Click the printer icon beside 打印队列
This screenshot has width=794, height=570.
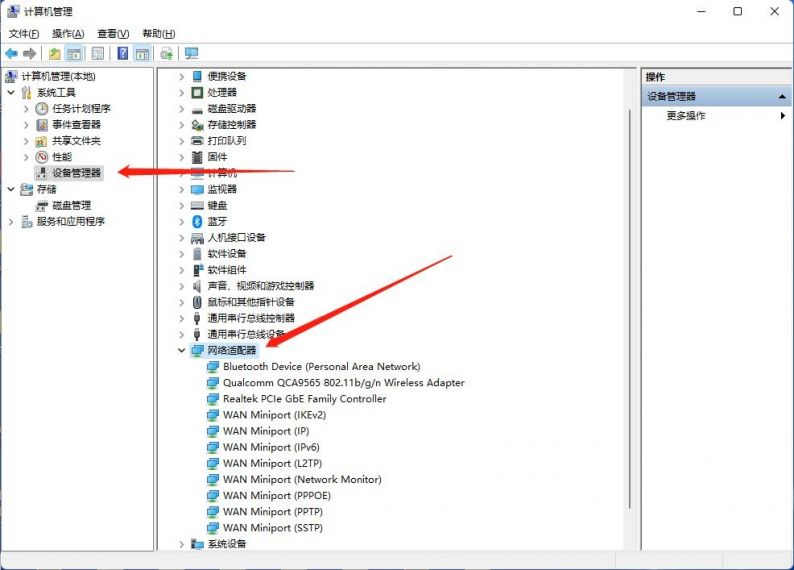point(197,140)
